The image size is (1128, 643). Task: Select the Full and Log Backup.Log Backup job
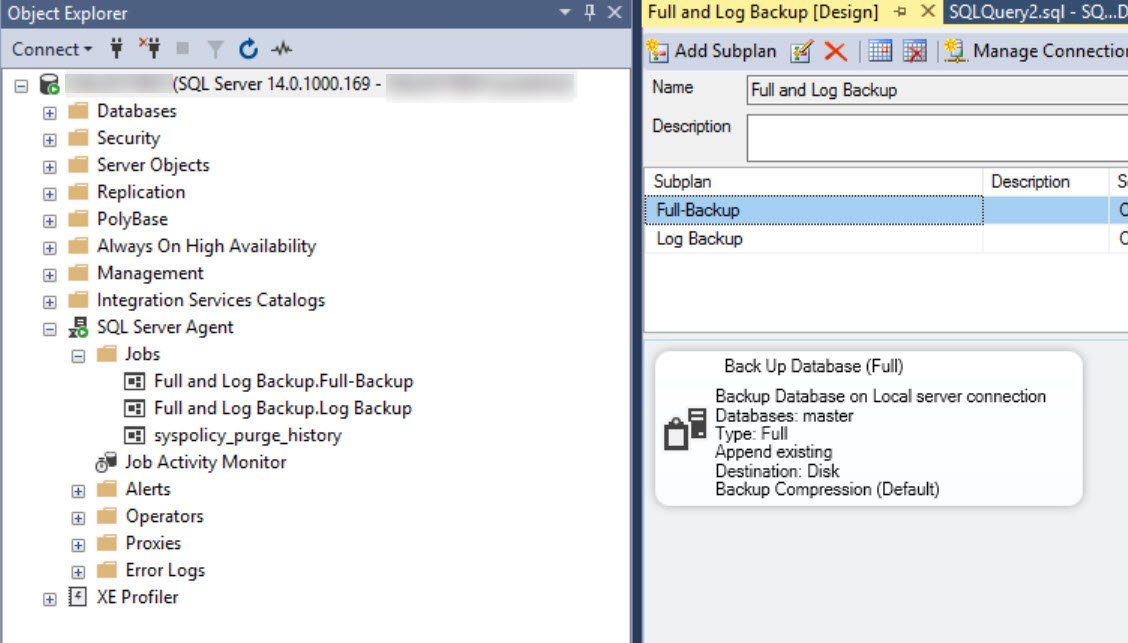coord(283,408)
